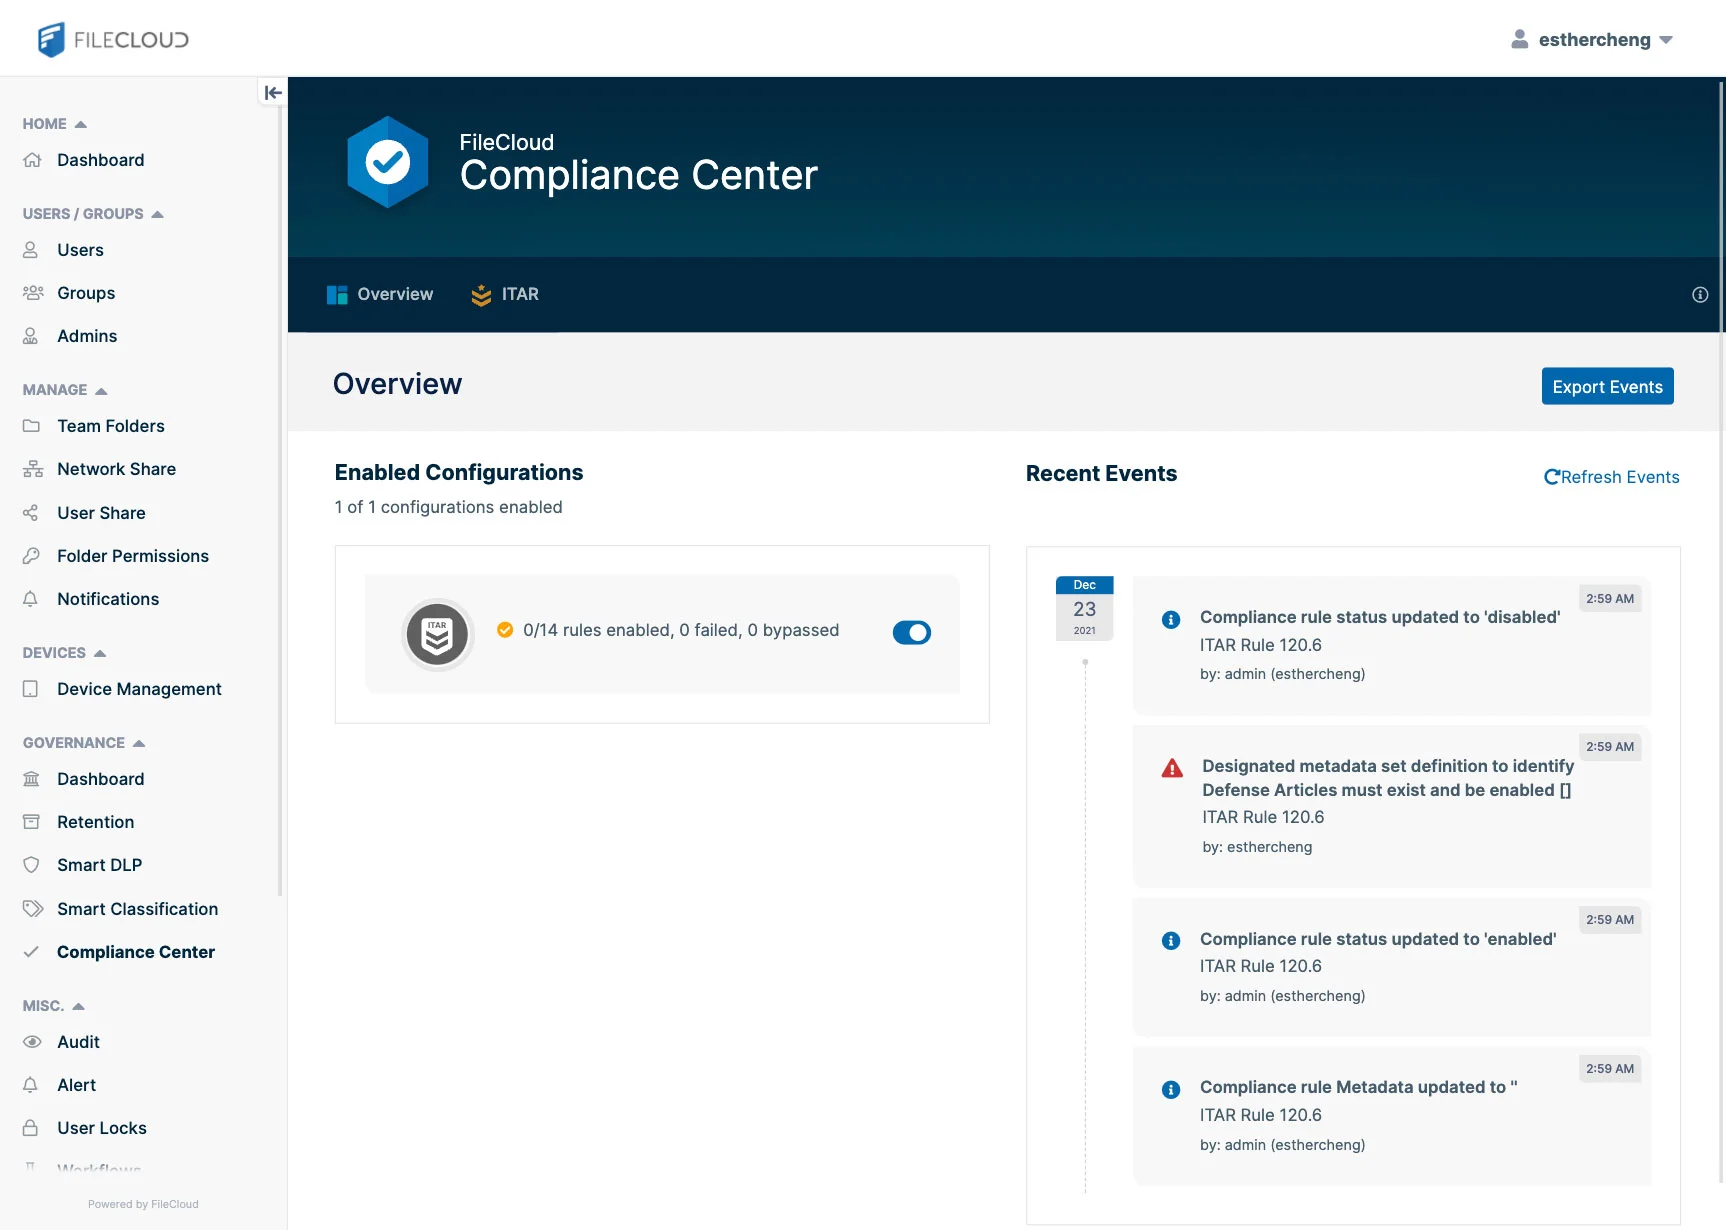Open Audit page
The width and height of the screenshot is (1726, 1230).
click(78, 1042)
